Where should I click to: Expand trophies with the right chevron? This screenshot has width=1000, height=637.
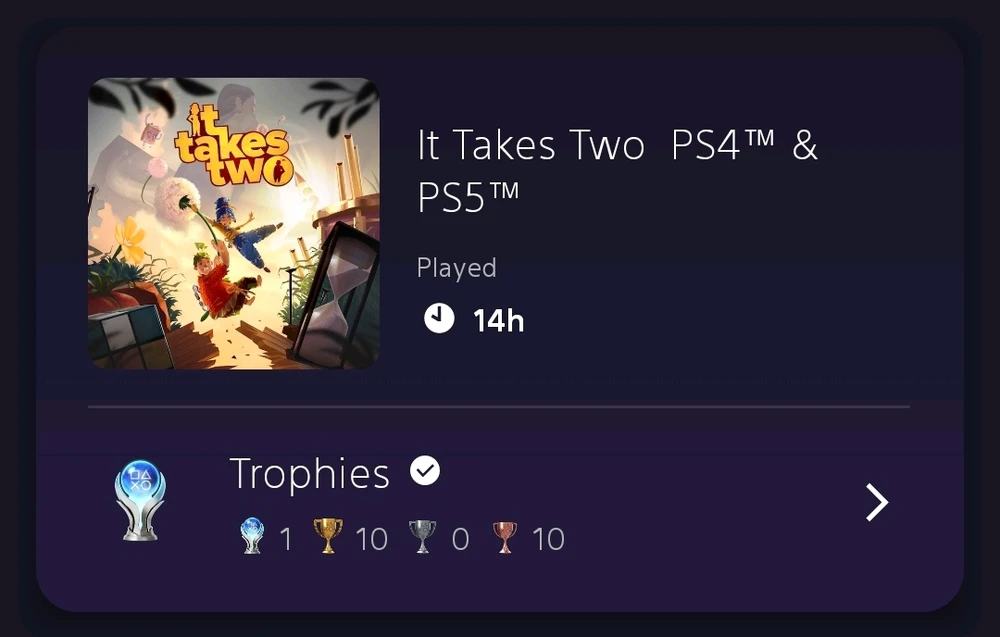877,502
